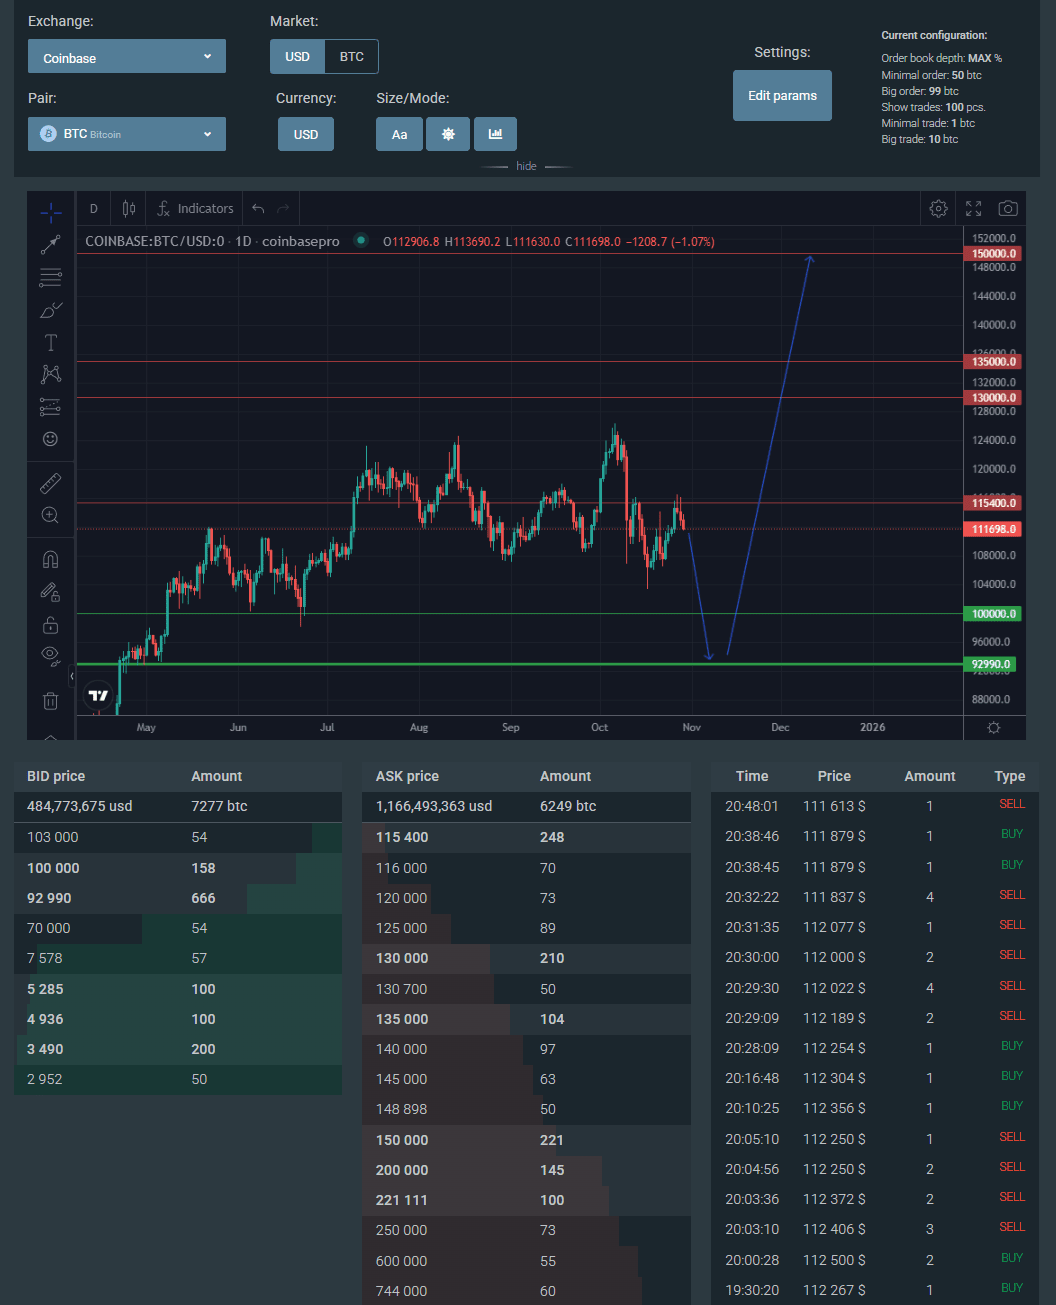The height and width of the screenshot is (1305, 1056).
Task: Toggle magnet mode in chart toolbar
Action: point(50,559)
